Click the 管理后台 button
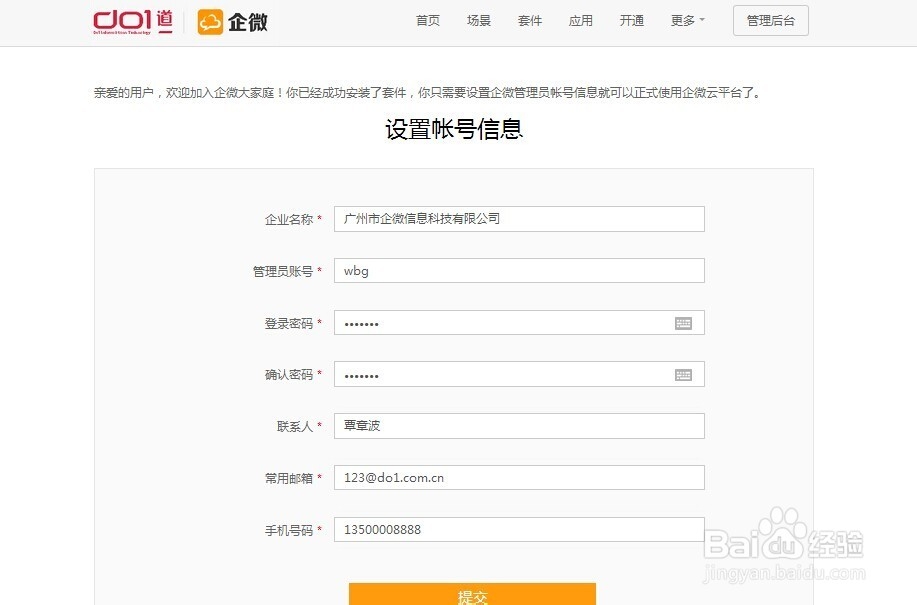Viewport: 917px width, 605px height. [770, 20]
